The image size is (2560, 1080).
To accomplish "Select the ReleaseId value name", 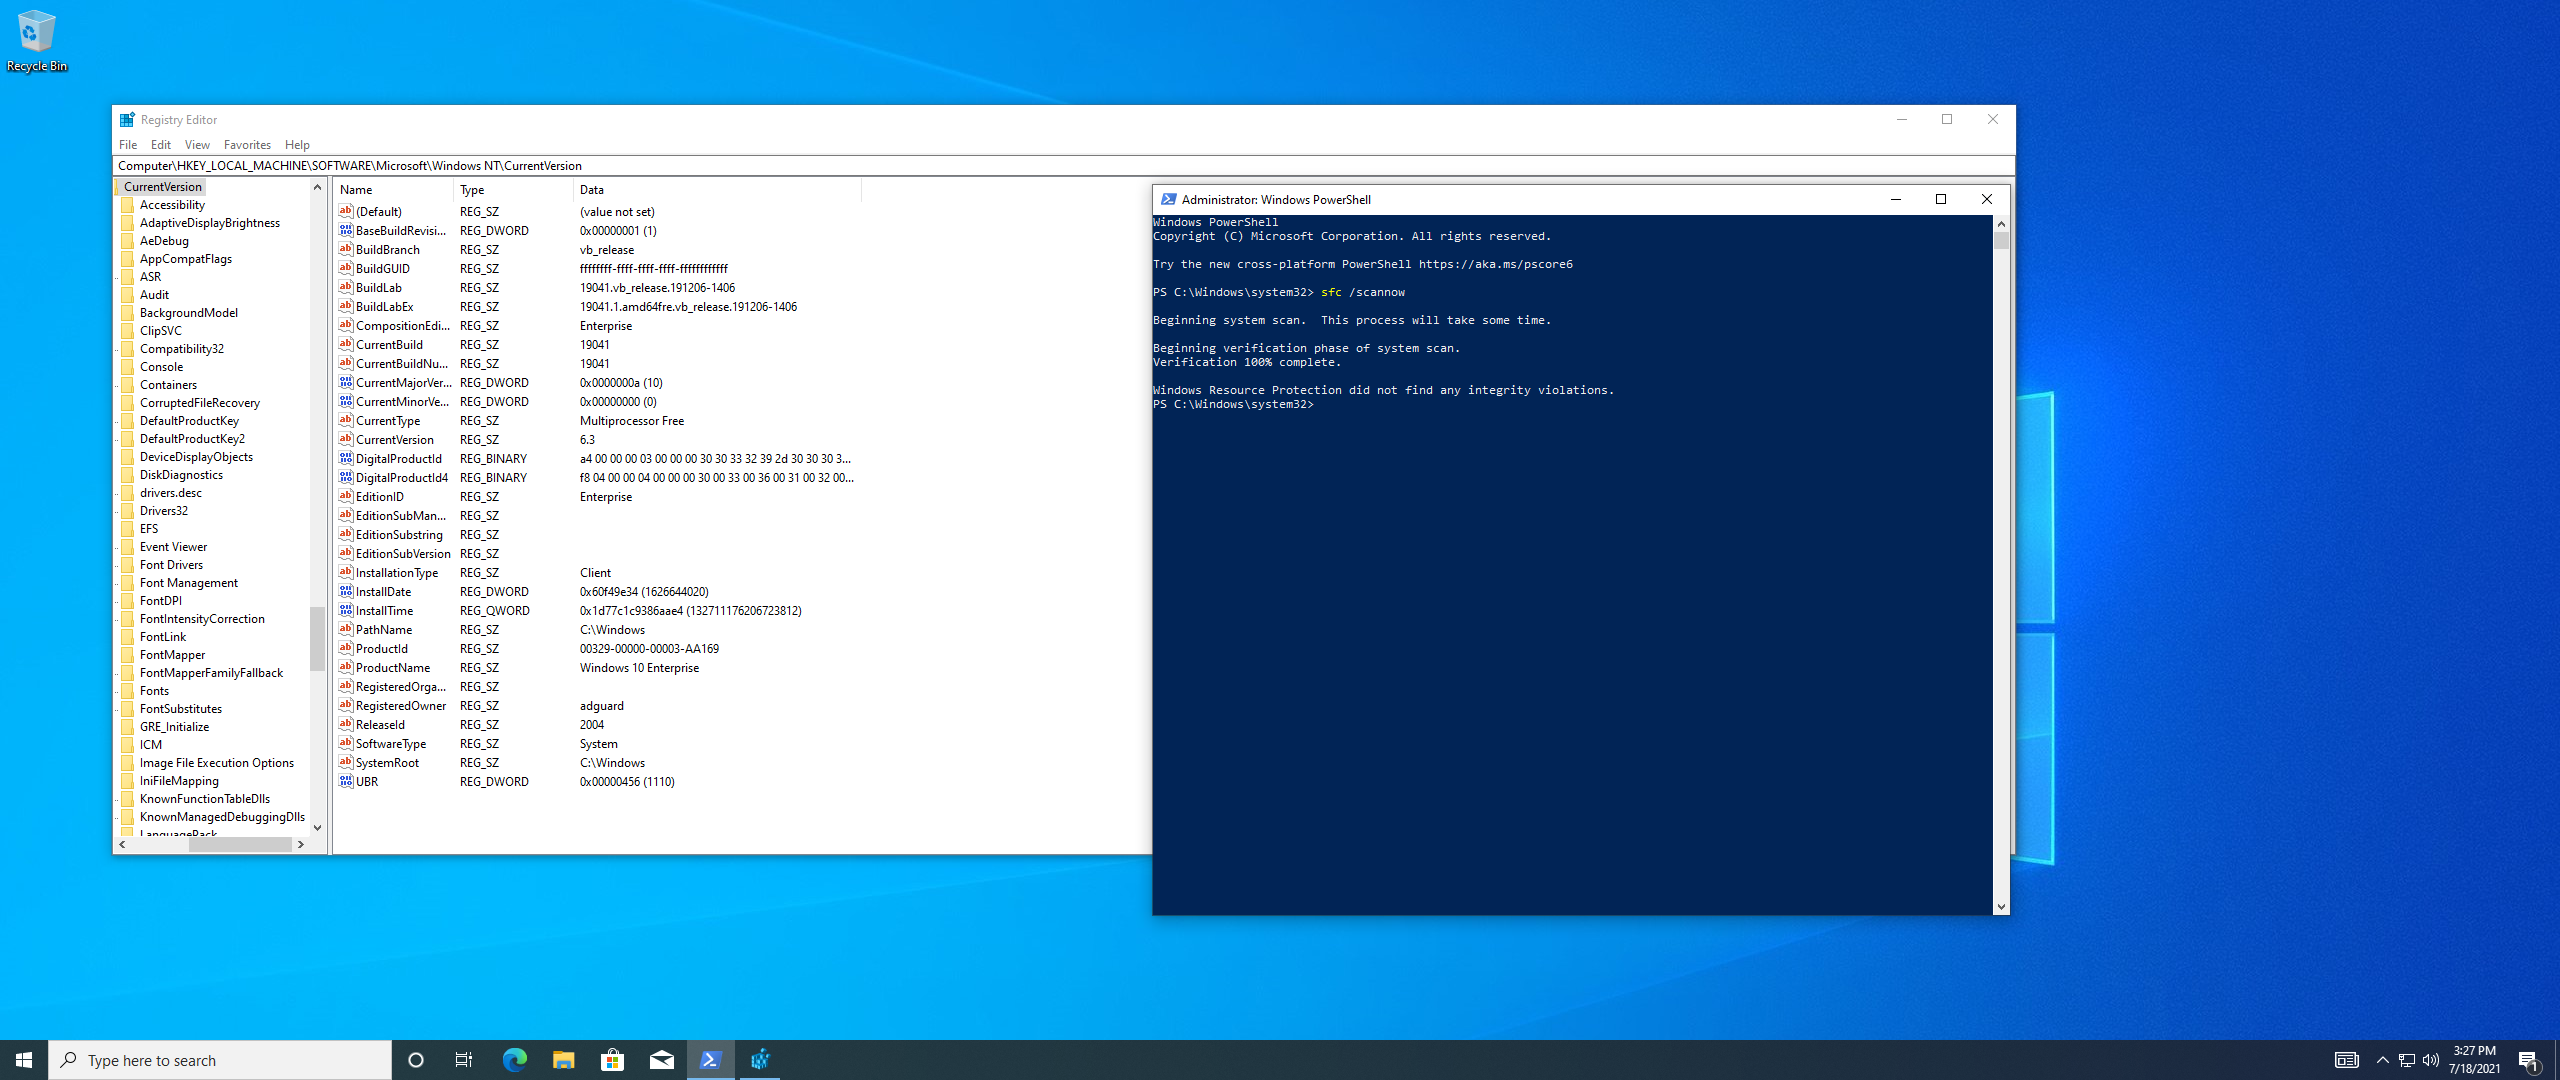I will (x=380, y=725).
